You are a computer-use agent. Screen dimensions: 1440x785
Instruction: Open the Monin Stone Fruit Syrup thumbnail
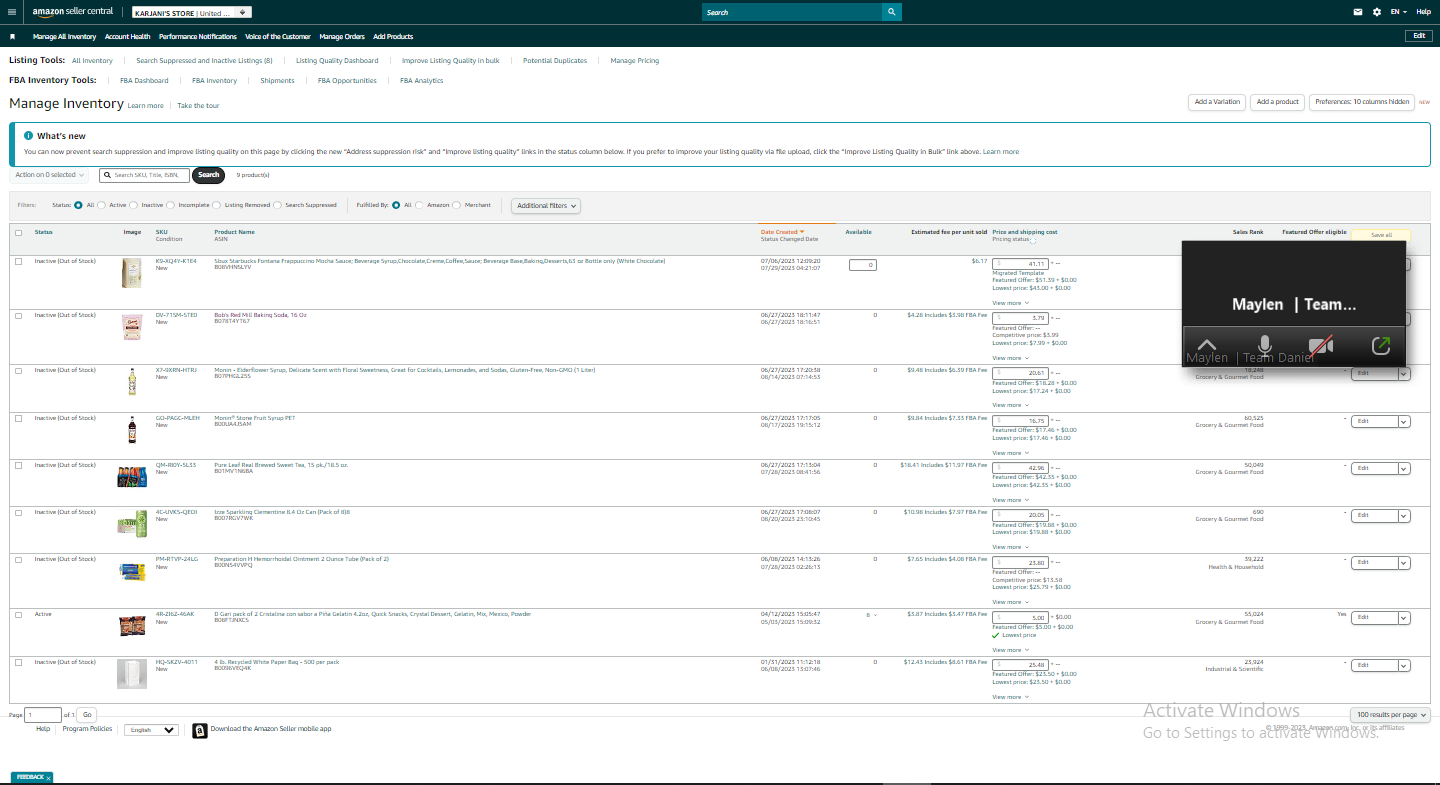tap(131, 429)
